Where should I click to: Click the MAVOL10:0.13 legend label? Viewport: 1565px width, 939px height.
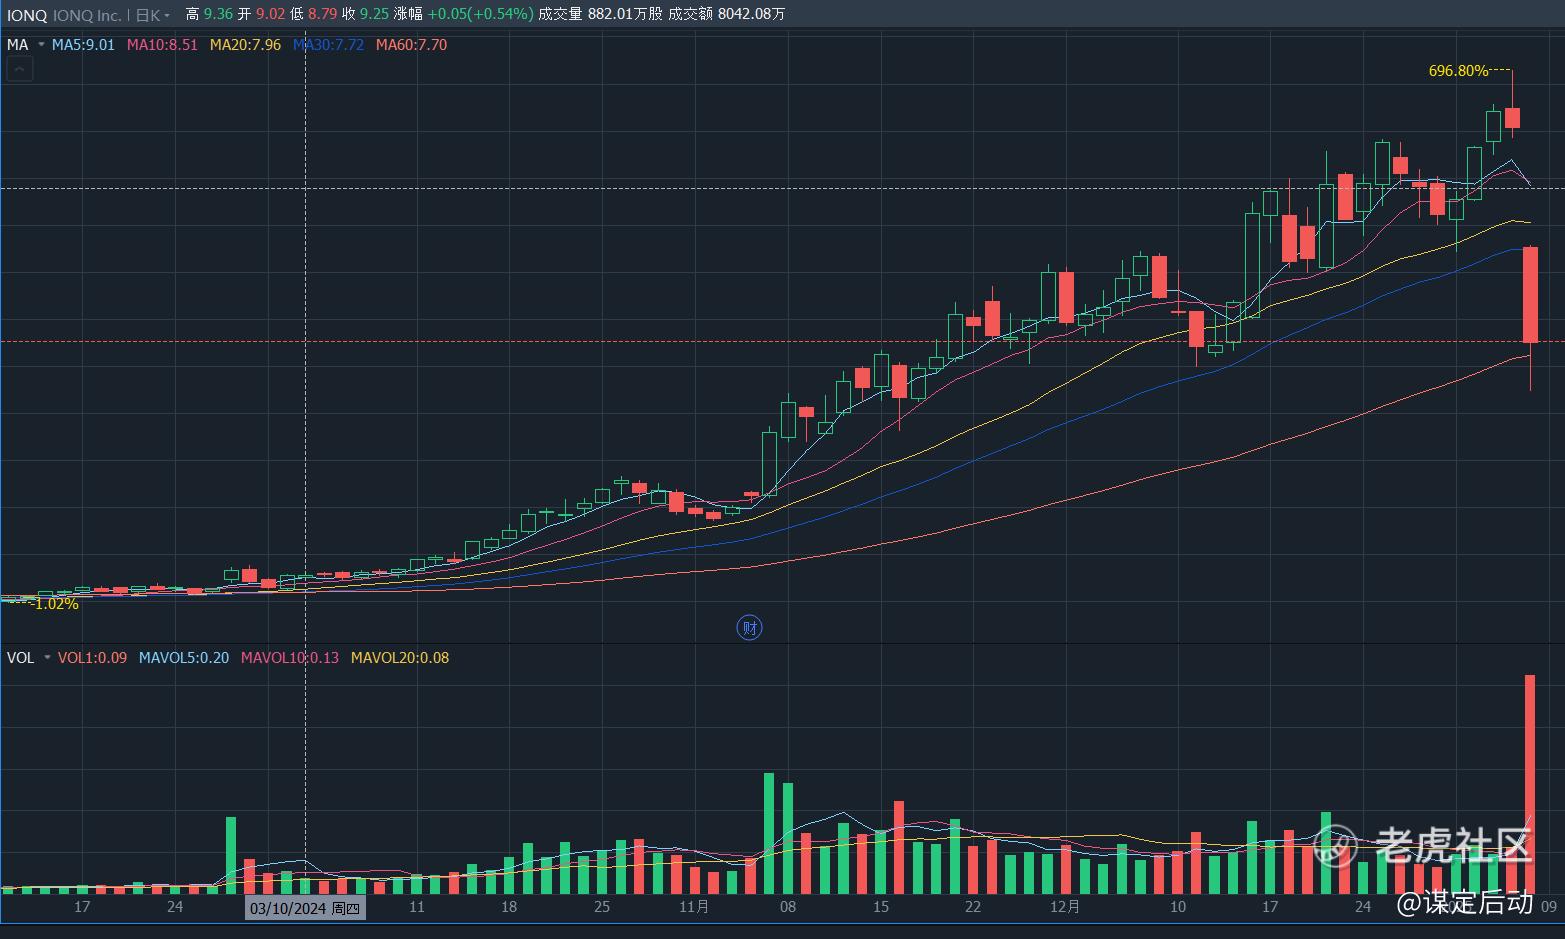290,658
